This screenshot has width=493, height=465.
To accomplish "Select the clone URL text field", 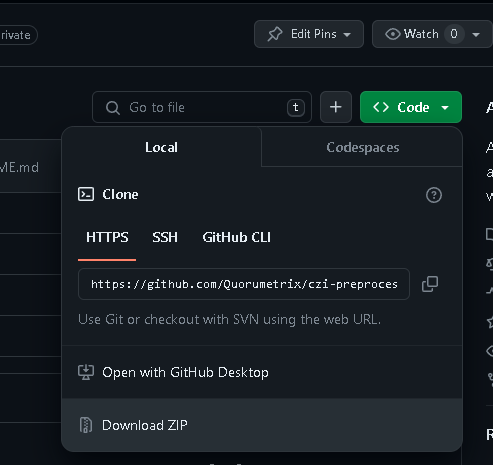I will [244, 284].
